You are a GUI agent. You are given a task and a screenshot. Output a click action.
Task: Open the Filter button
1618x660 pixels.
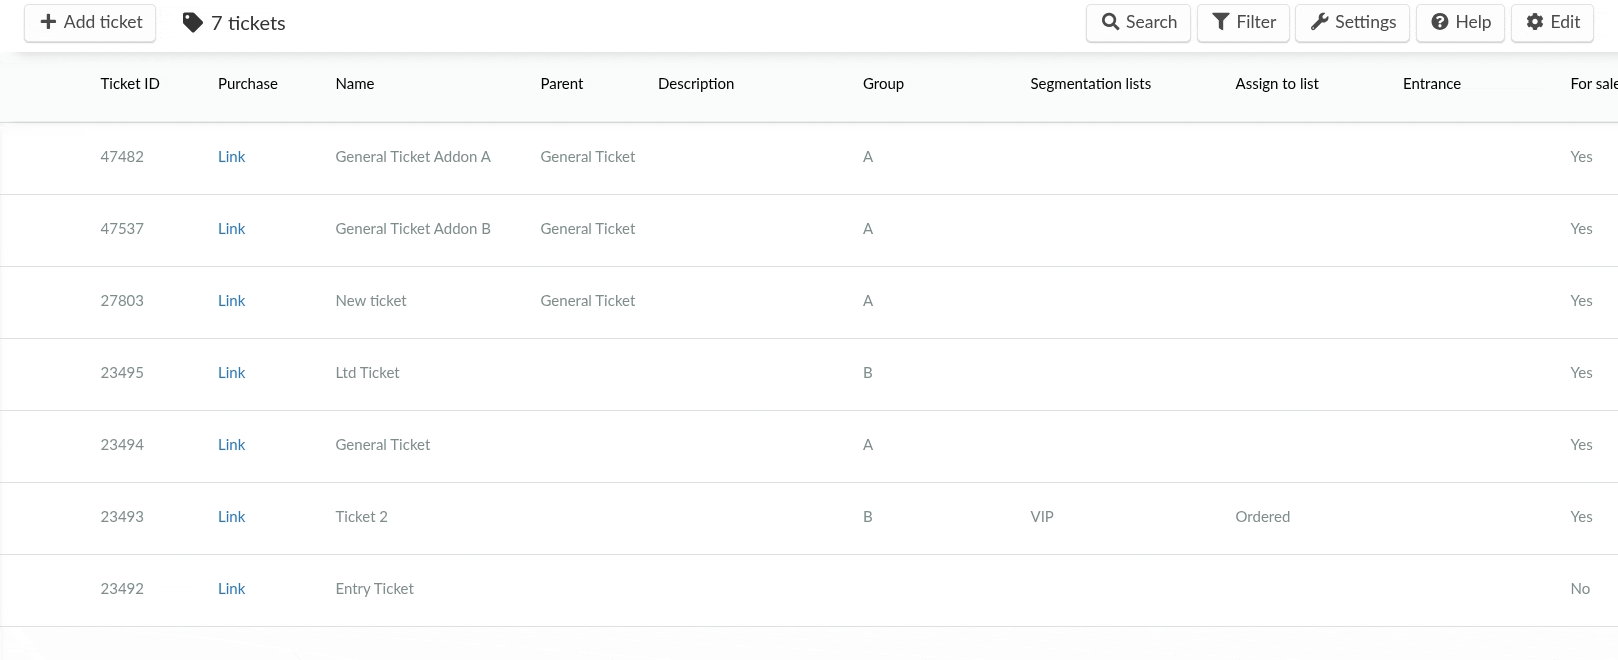1243,22
